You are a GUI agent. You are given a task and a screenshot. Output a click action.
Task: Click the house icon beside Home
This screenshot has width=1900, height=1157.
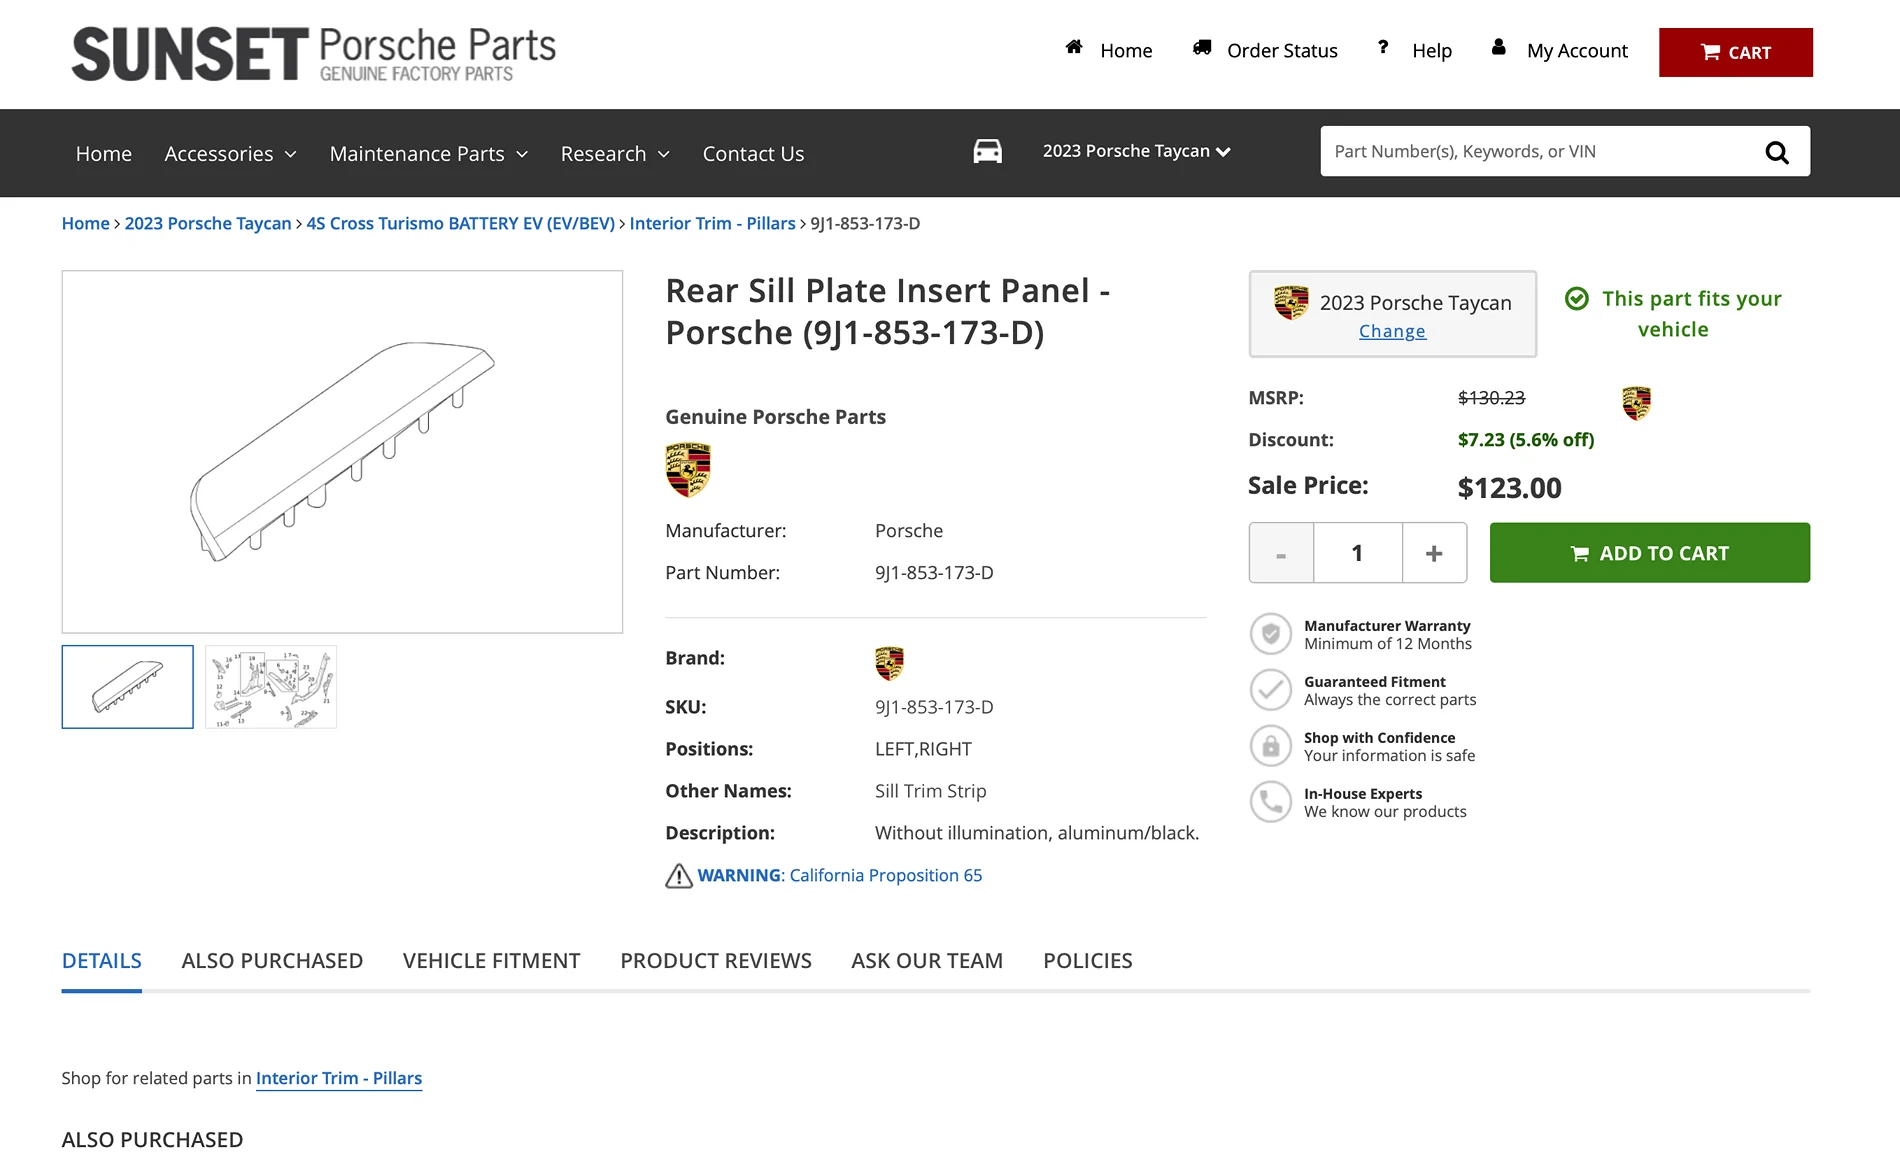1074,47
